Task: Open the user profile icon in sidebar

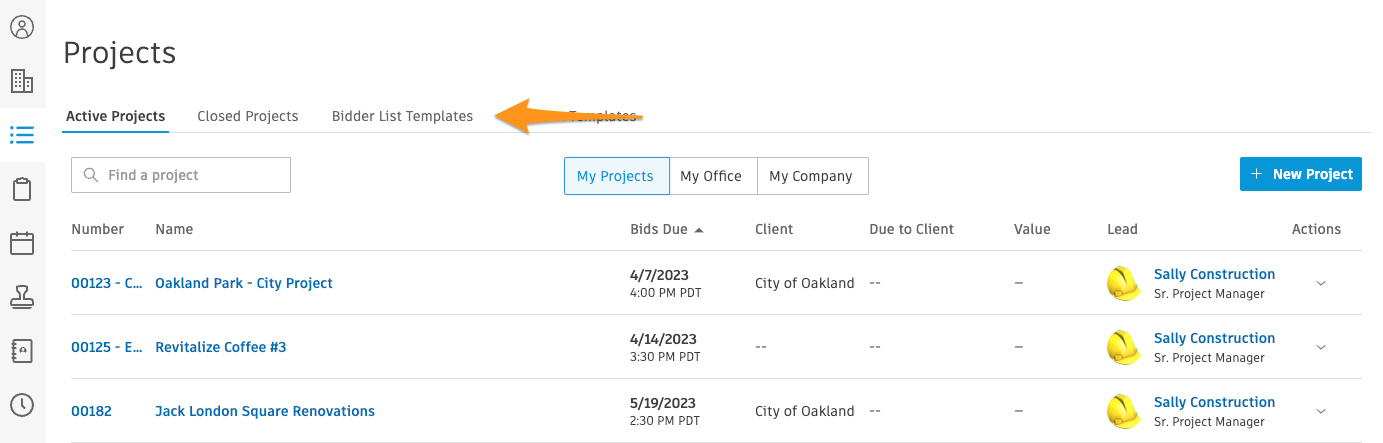Action: (22, 27)
